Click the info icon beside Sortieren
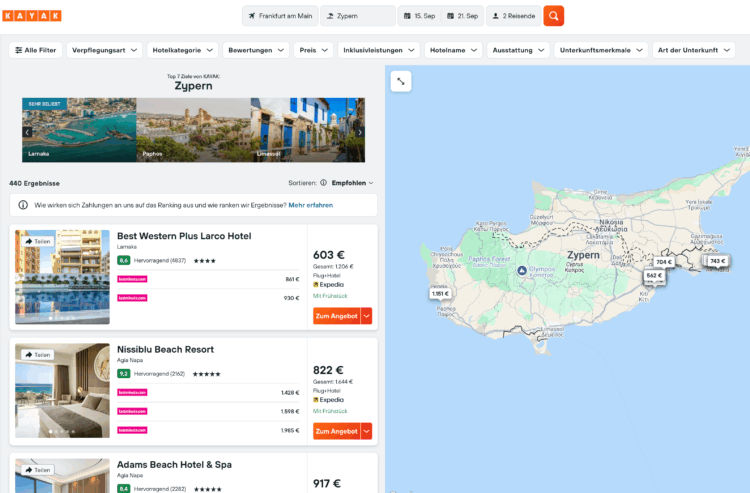This screenshot has height=493, width=750. (x=323, y=183)
